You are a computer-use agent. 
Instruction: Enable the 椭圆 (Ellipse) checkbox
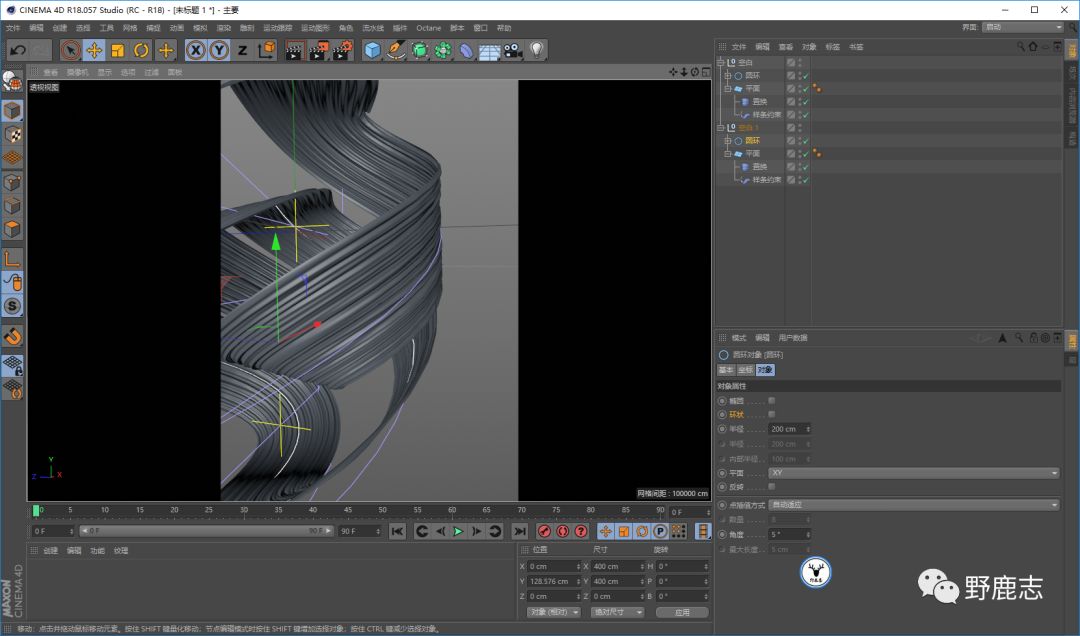(771, 400)
